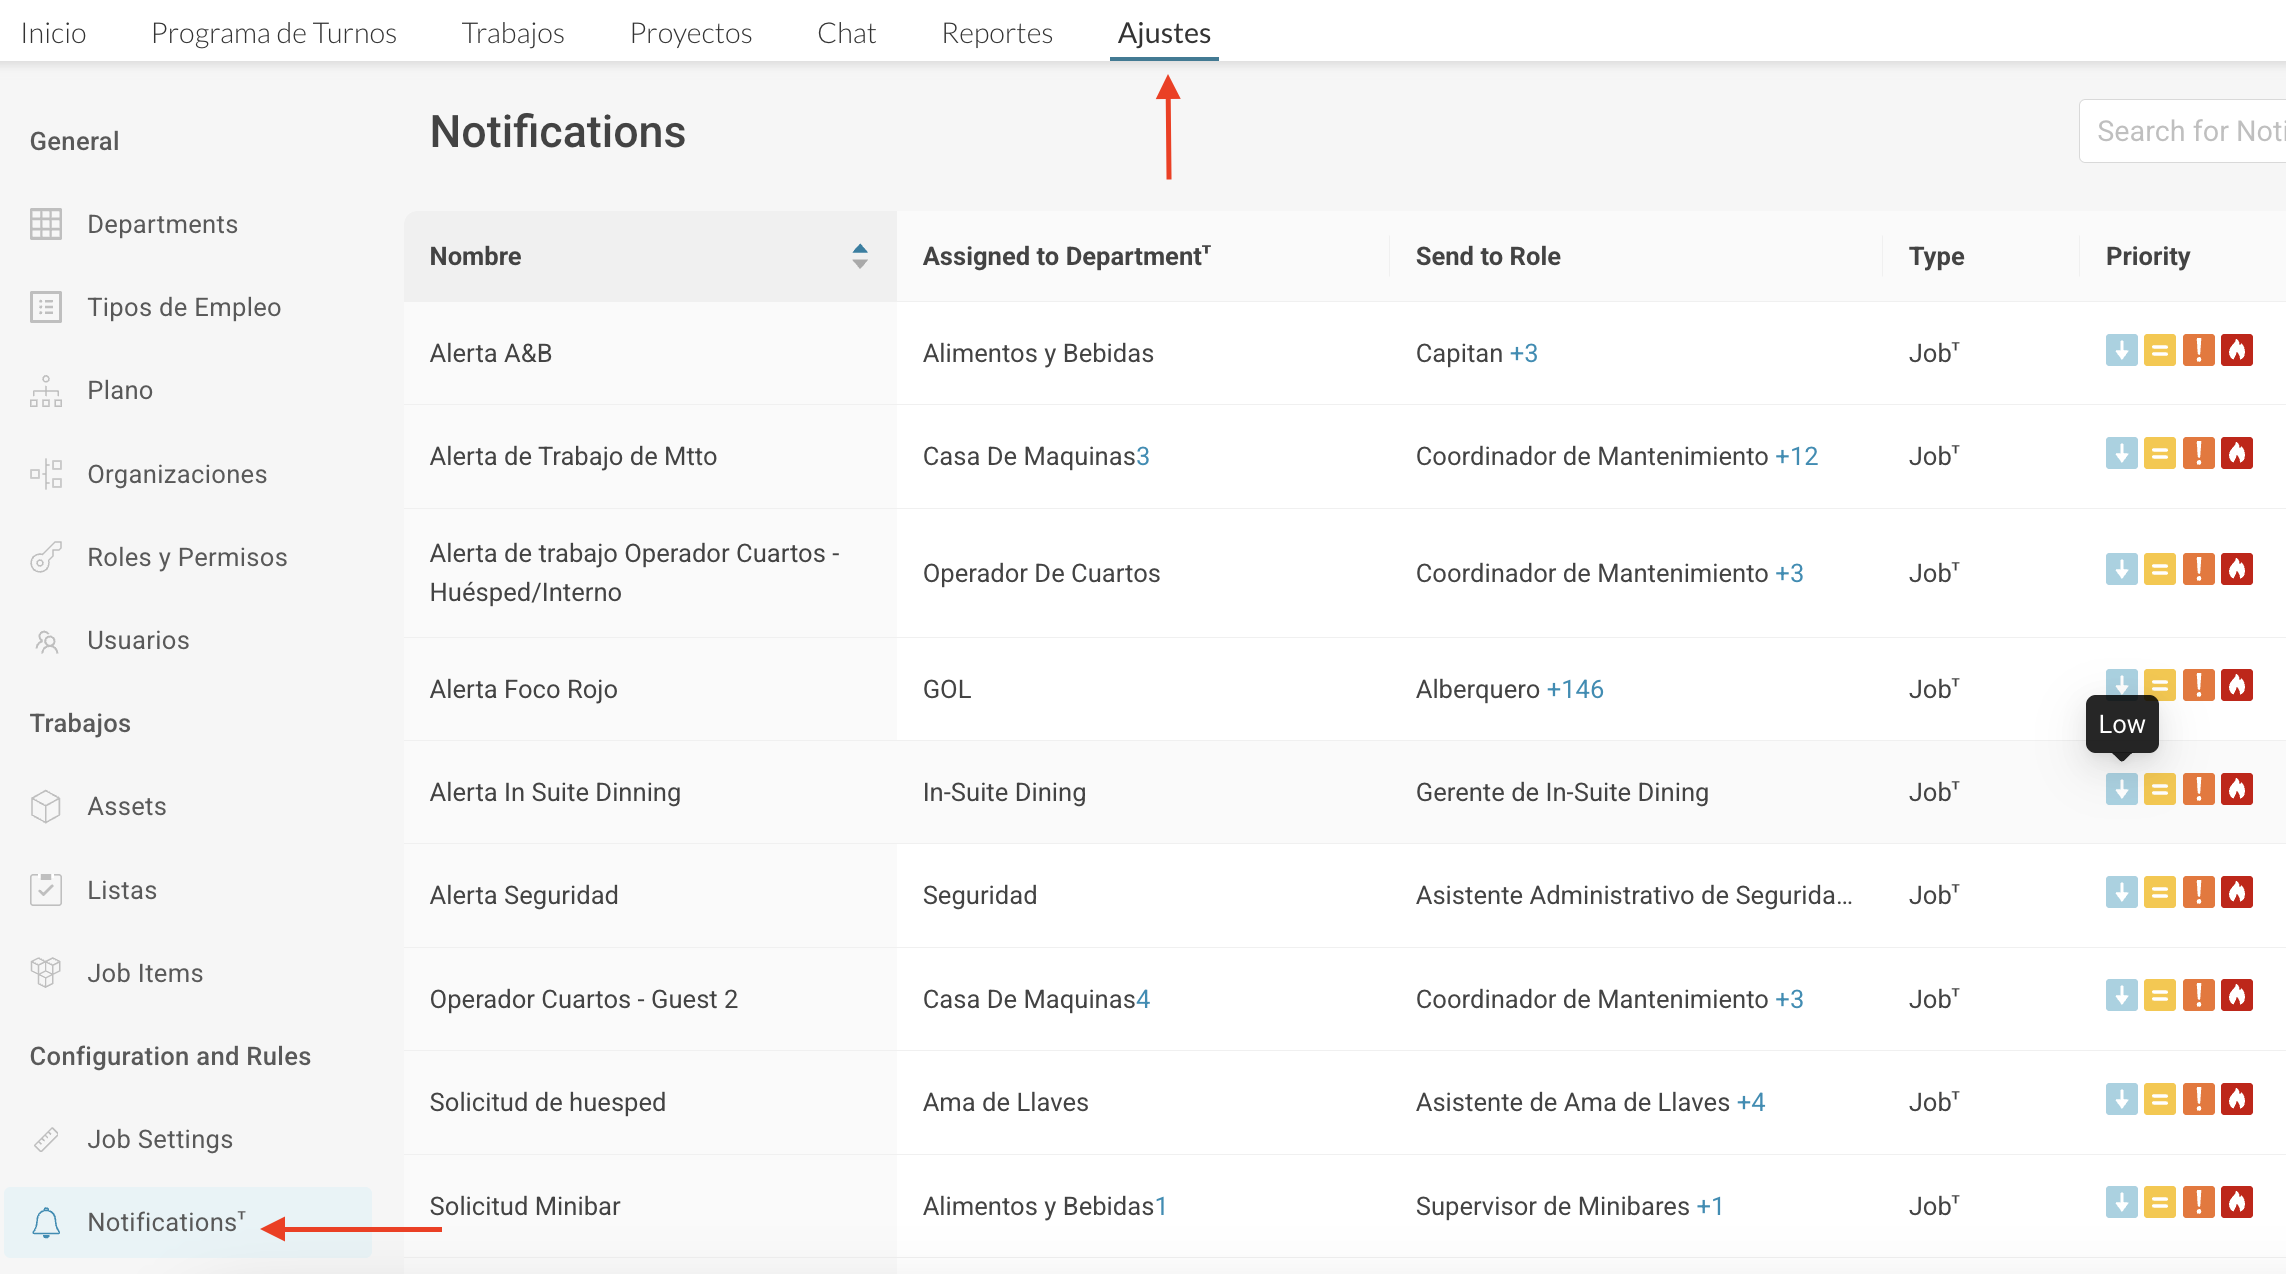Expand extra departments count 3 after Casa De Maquinas
The height and width of the screenshot is (1274, 2286).
[1143, 456]
